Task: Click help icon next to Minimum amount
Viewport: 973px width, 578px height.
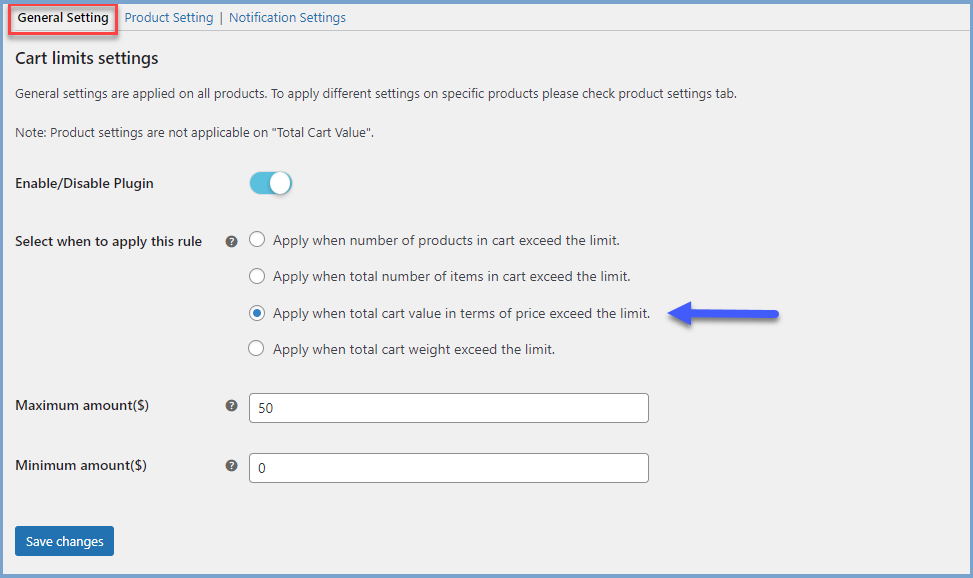Action: pos(232,465)
